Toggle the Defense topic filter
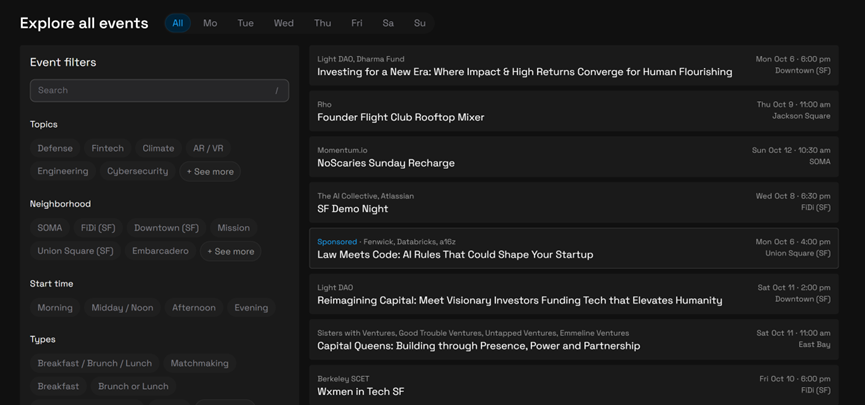 [x=55, y=148]
